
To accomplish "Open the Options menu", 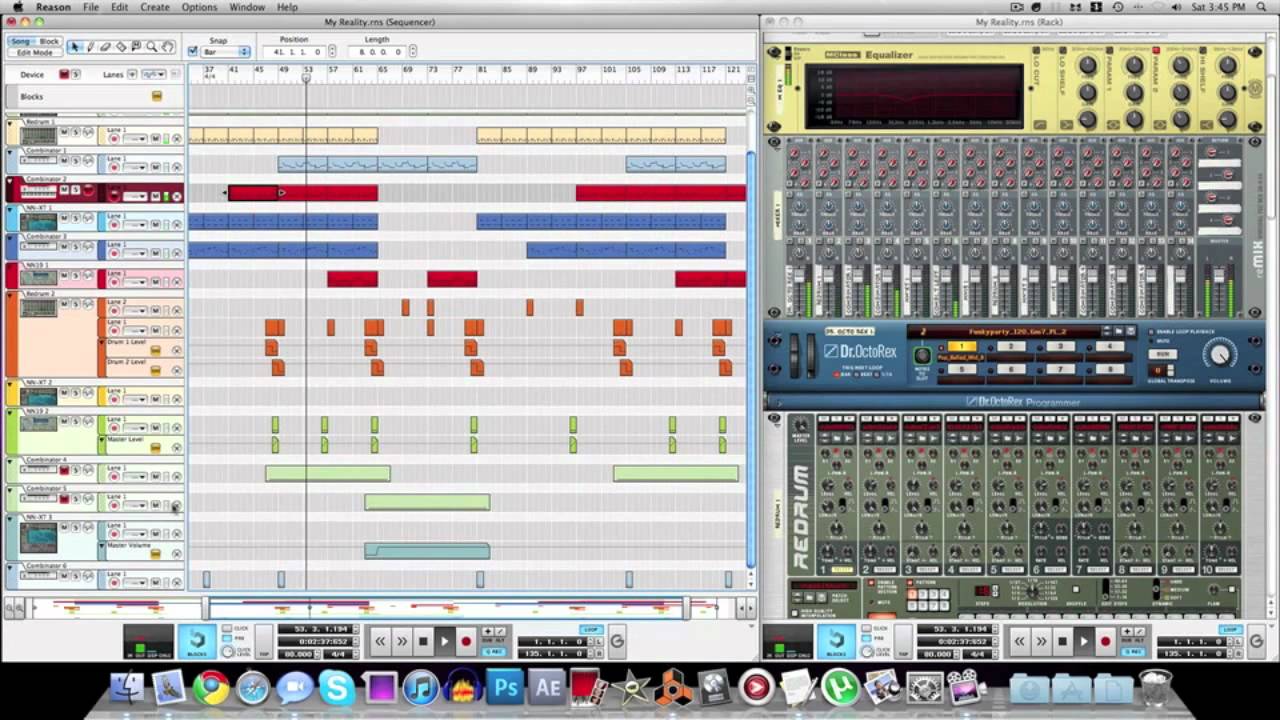I will pos(199,7).
